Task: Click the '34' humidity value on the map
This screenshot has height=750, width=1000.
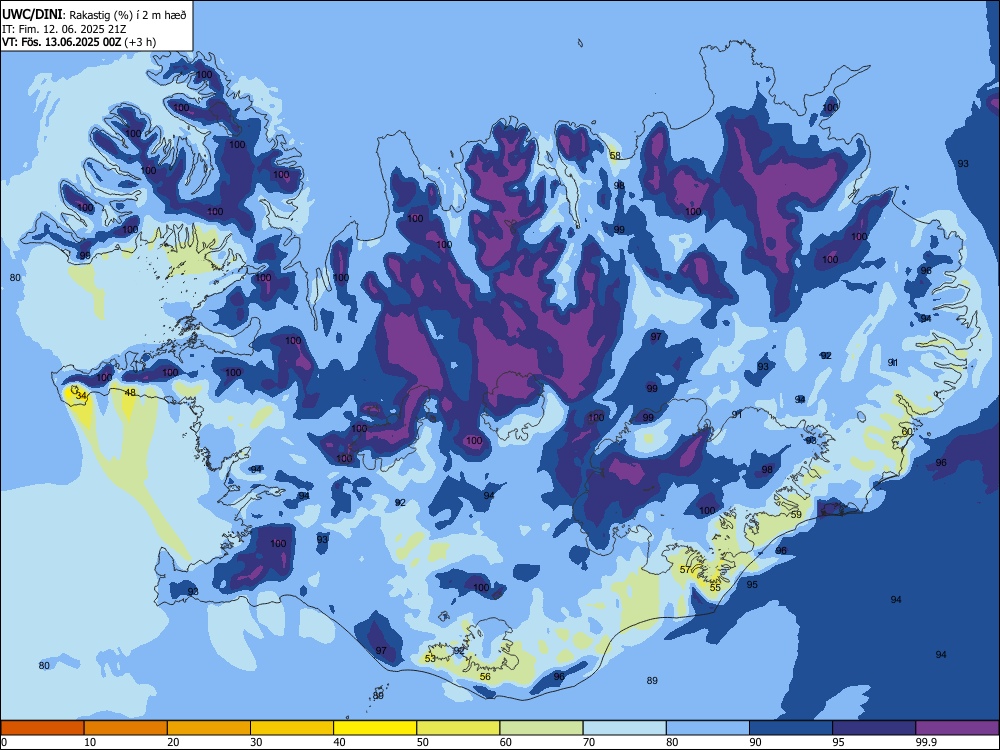Action: click(81, 396)
